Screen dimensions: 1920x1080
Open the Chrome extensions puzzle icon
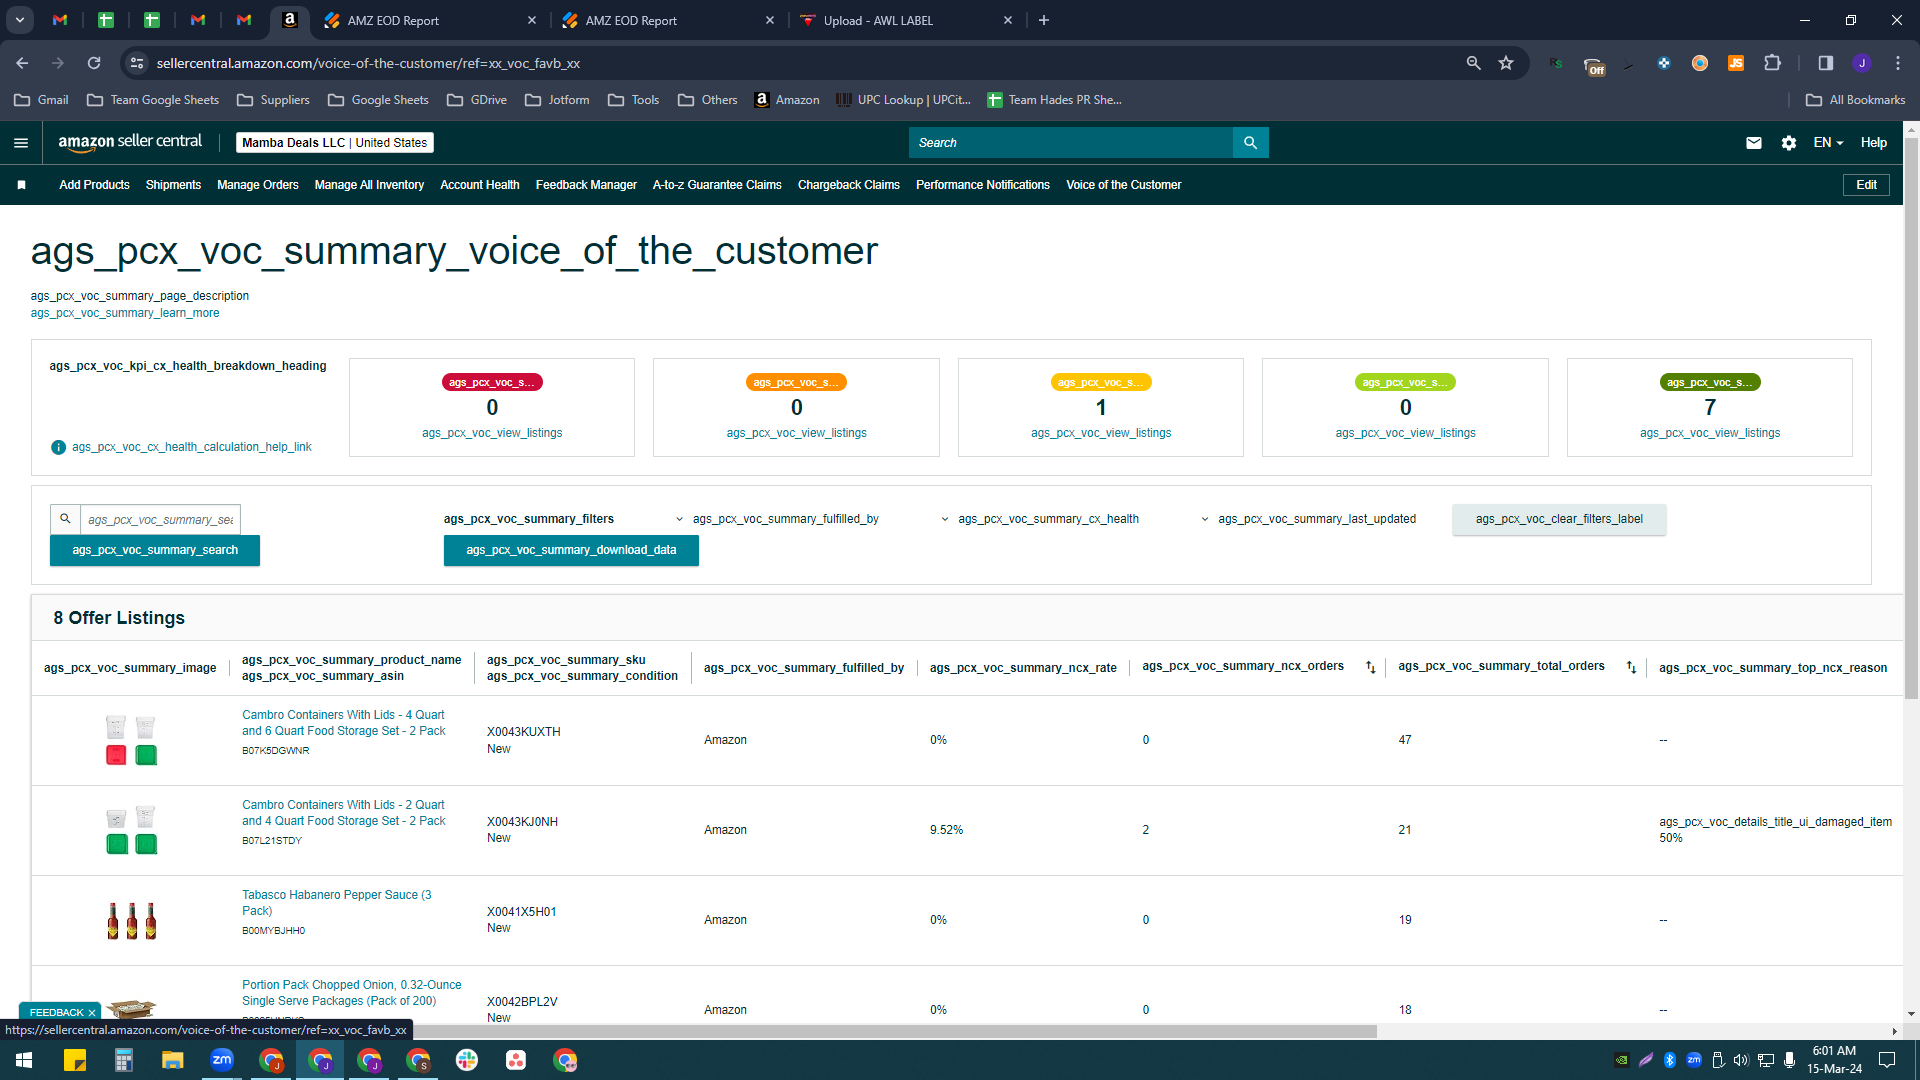[1772, 63]
